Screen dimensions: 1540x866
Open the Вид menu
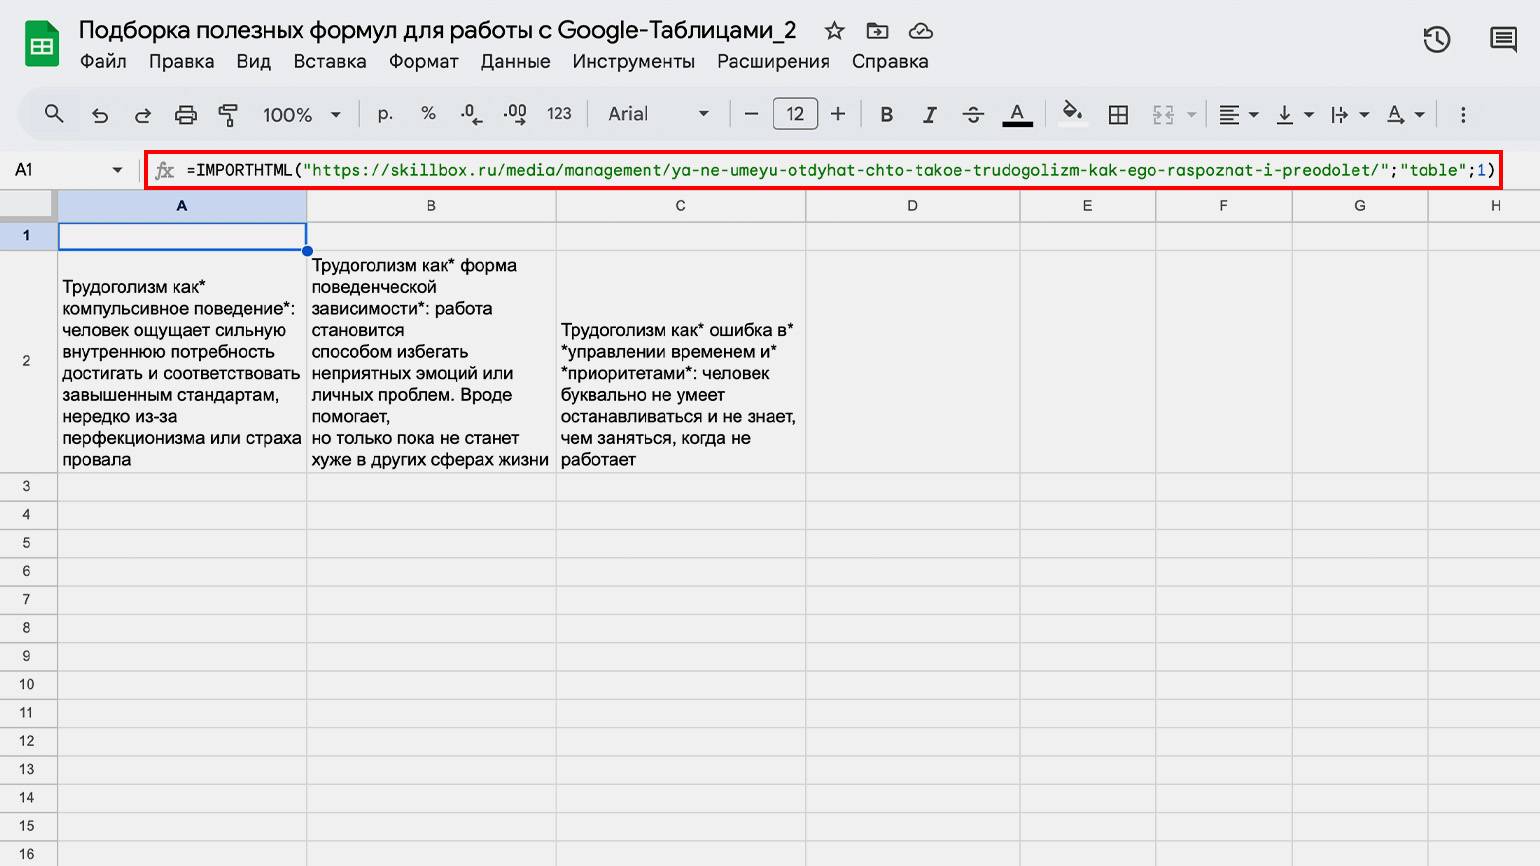click(253, 61)
